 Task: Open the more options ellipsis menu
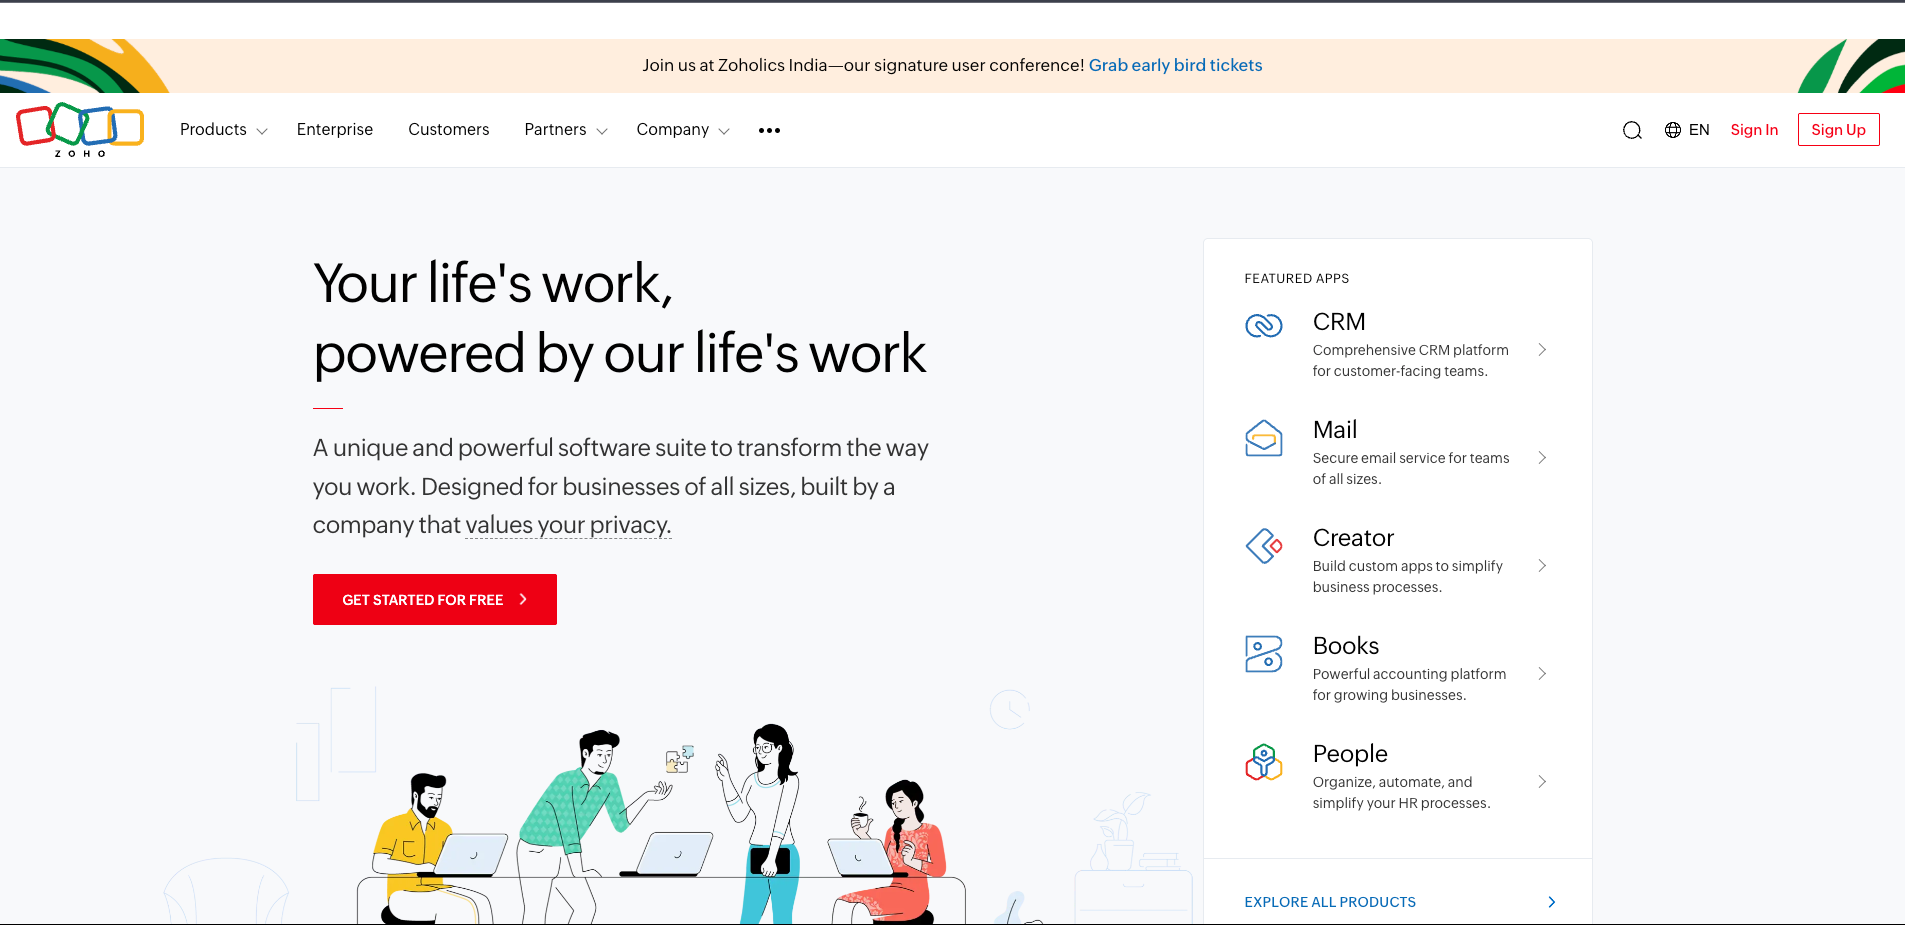(769, 130)
